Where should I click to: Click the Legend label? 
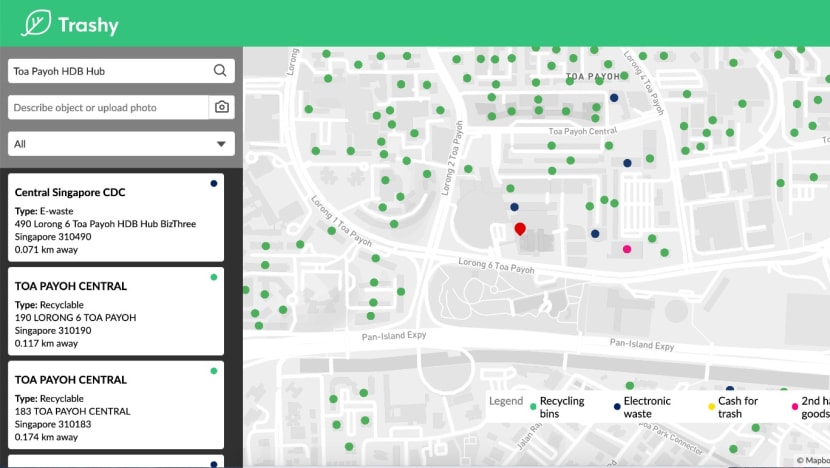pos(506,401)
